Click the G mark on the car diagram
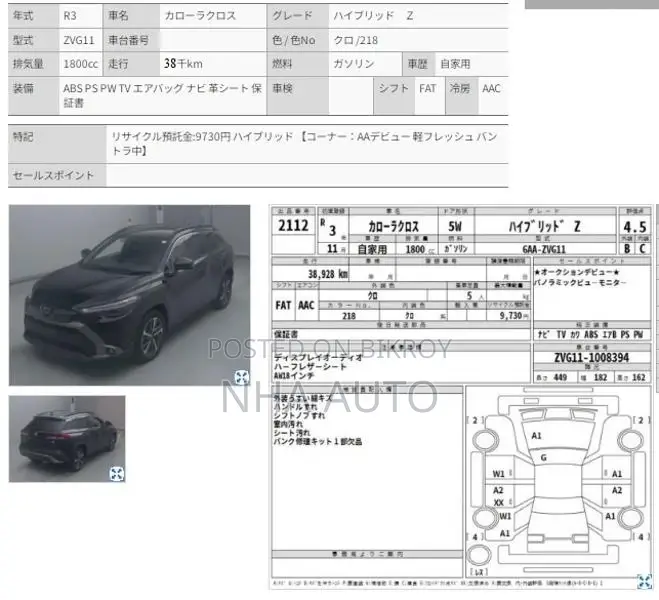Viewport: 659px width, 600px height. click(544, 458)
